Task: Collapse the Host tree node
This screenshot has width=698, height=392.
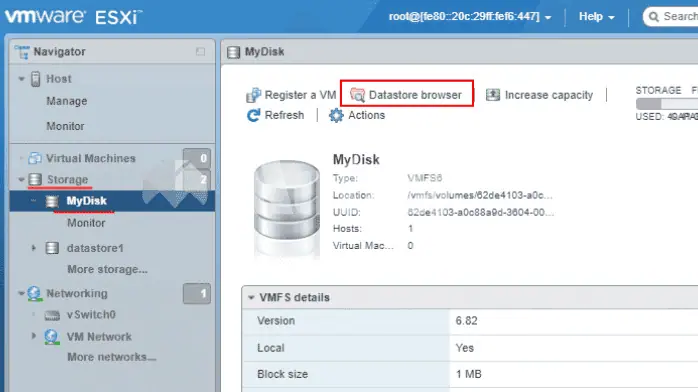Action: pos(21,79)
